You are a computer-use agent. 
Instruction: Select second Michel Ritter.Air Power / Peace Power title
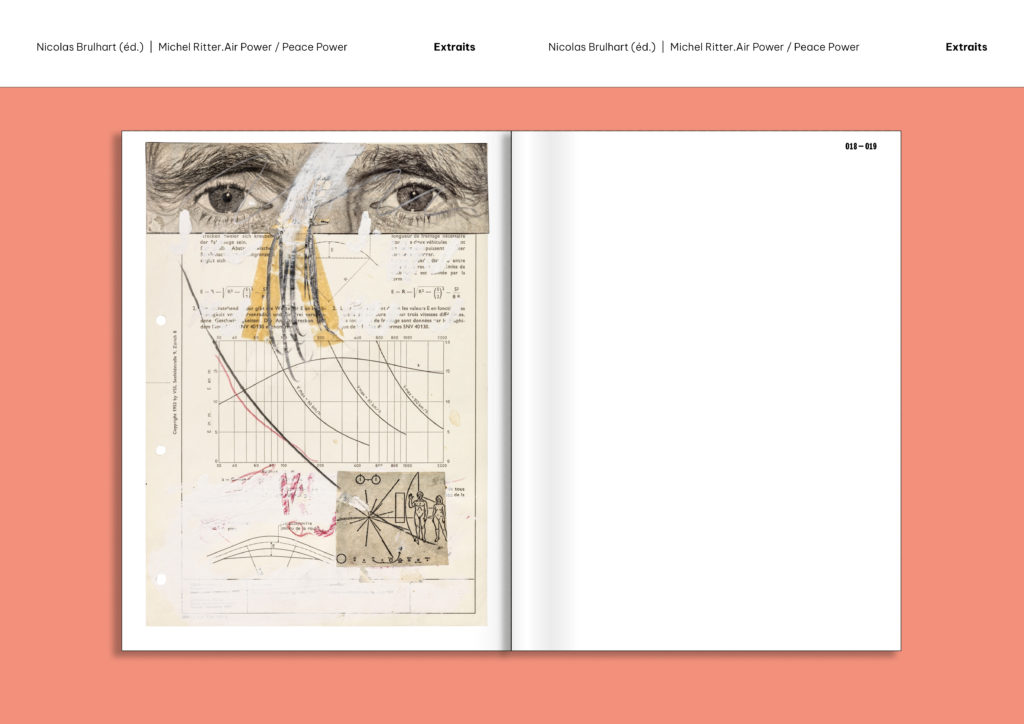pos(765,47)
